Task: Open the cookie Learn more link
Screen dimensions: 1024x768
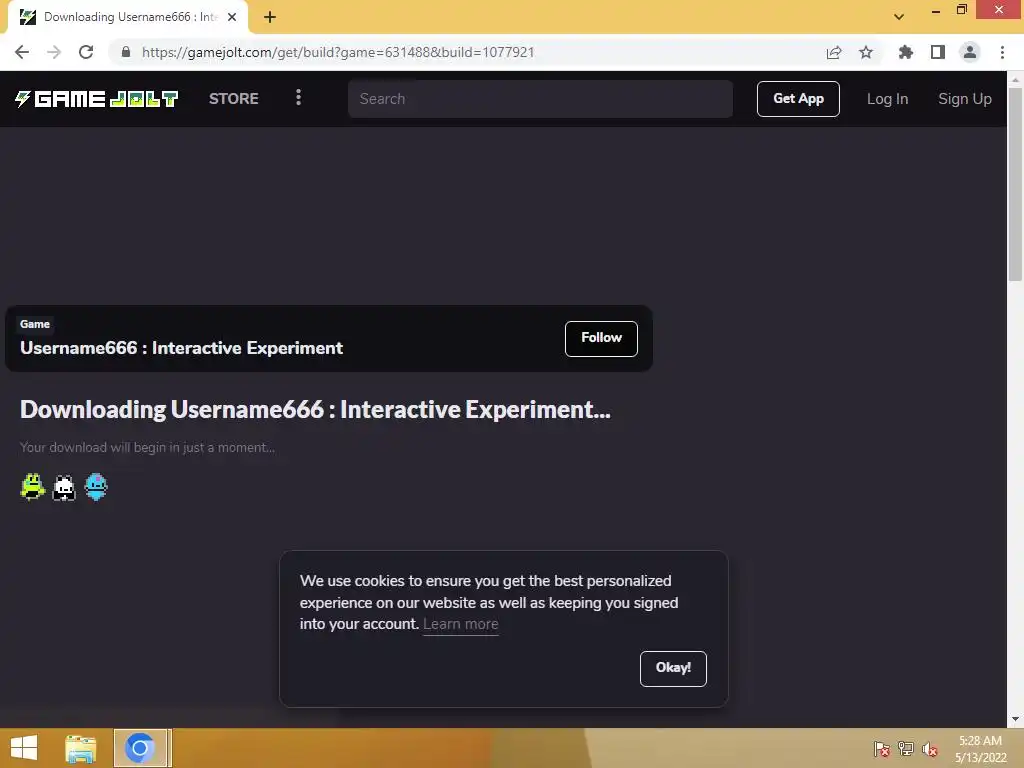Action: pyautogui.click(x=460, y=624)
